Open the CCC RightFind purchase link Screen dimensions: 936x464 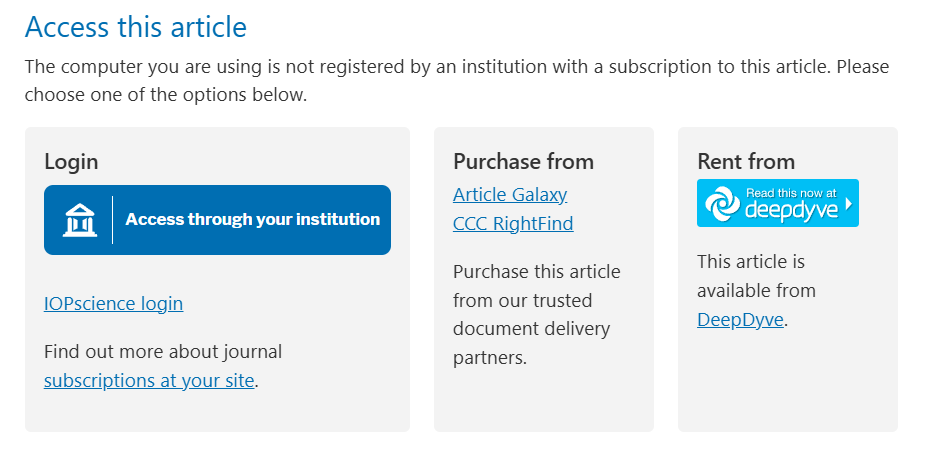513,223
